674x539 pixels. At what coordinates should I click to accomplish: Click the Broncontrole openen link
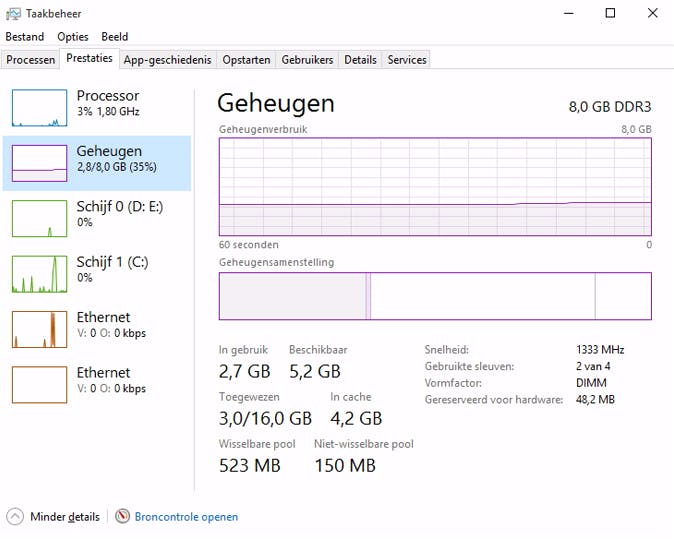[186, 517]
